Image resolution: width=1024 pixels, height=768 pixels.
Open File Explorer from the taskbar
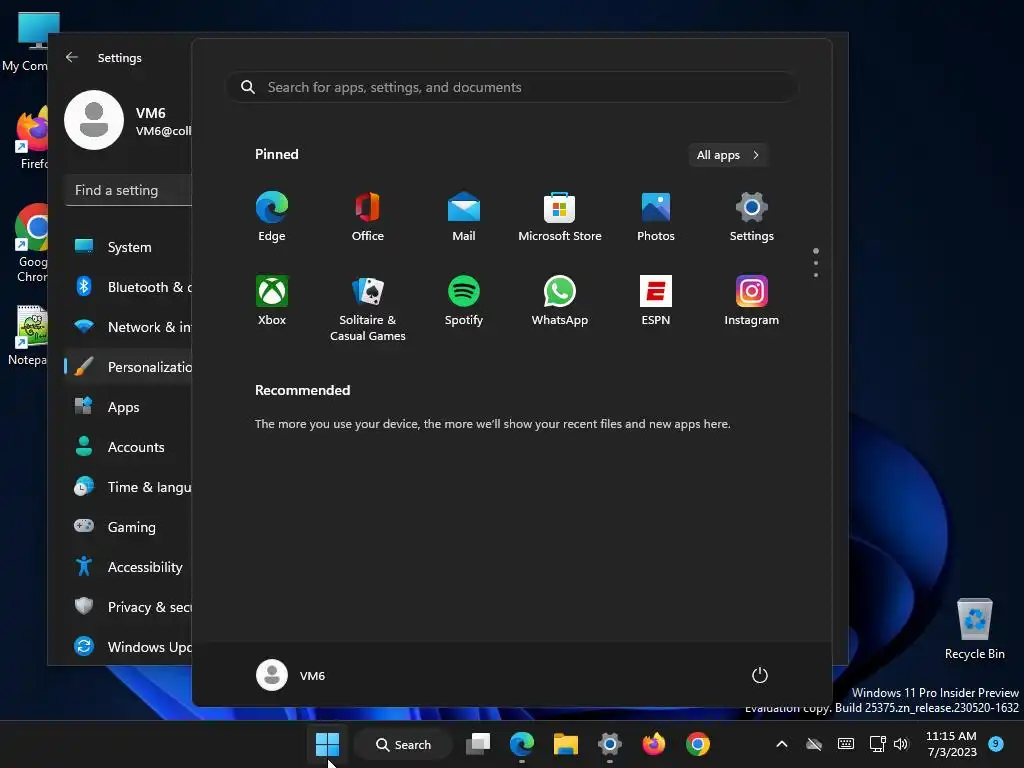566,744
